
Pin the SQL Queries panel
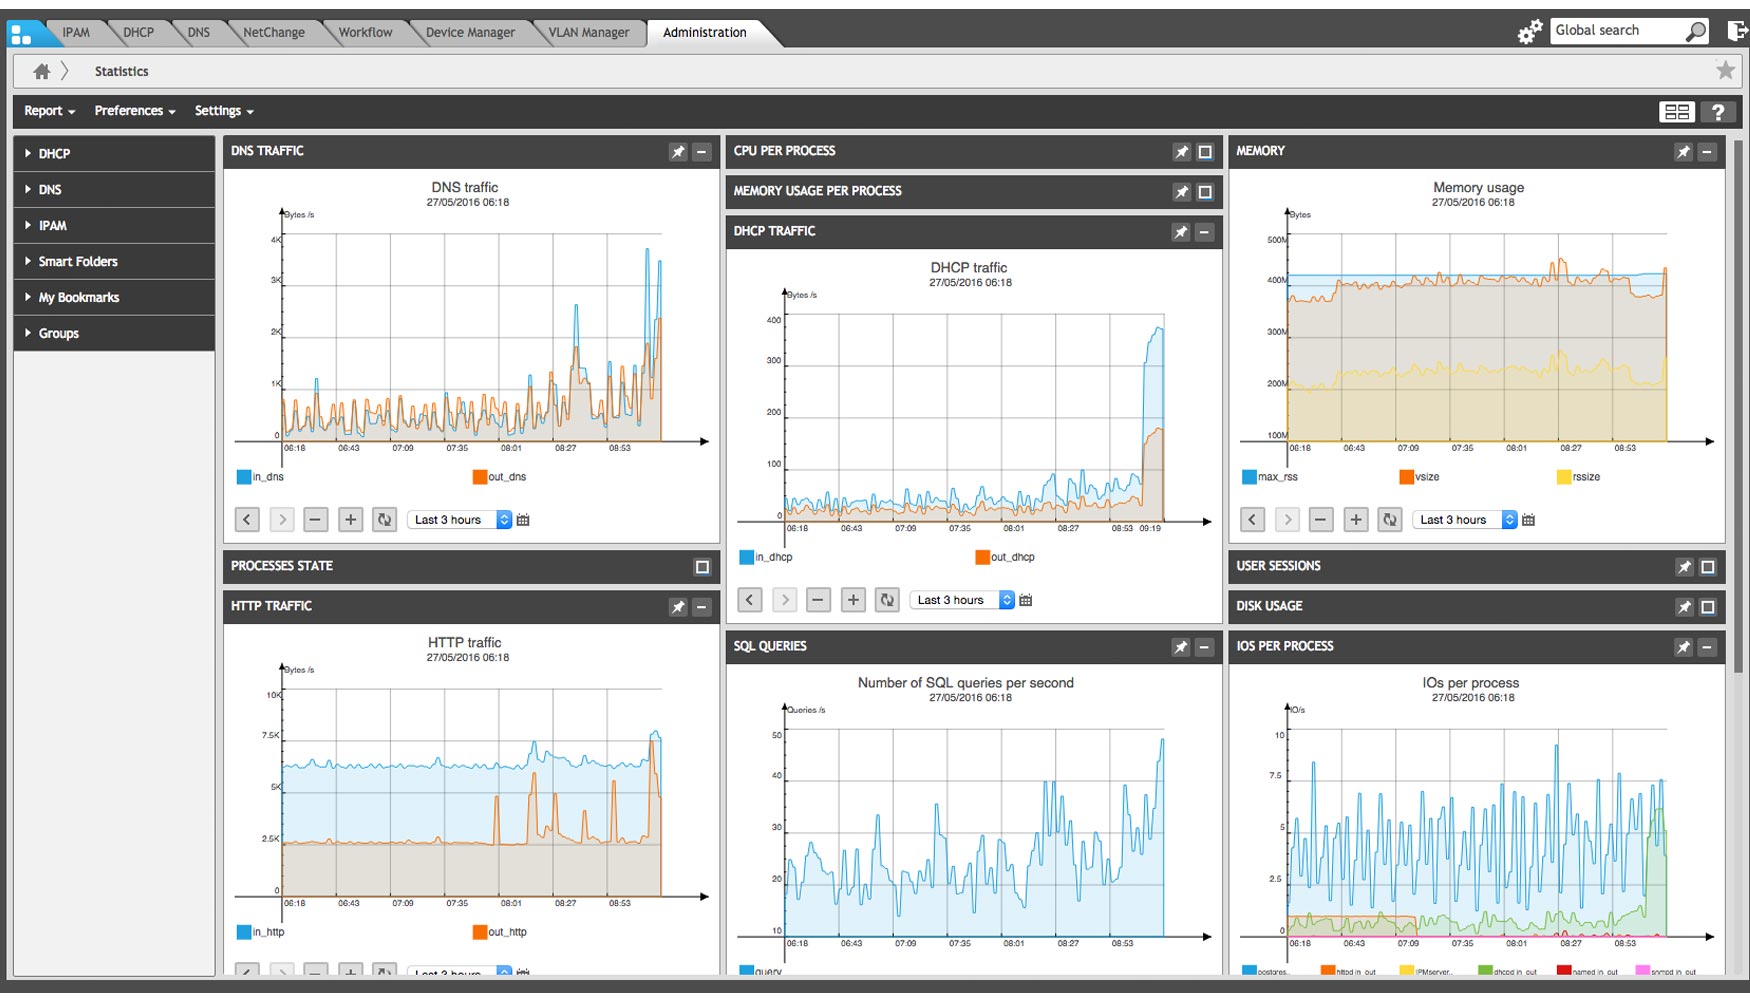1181,647
